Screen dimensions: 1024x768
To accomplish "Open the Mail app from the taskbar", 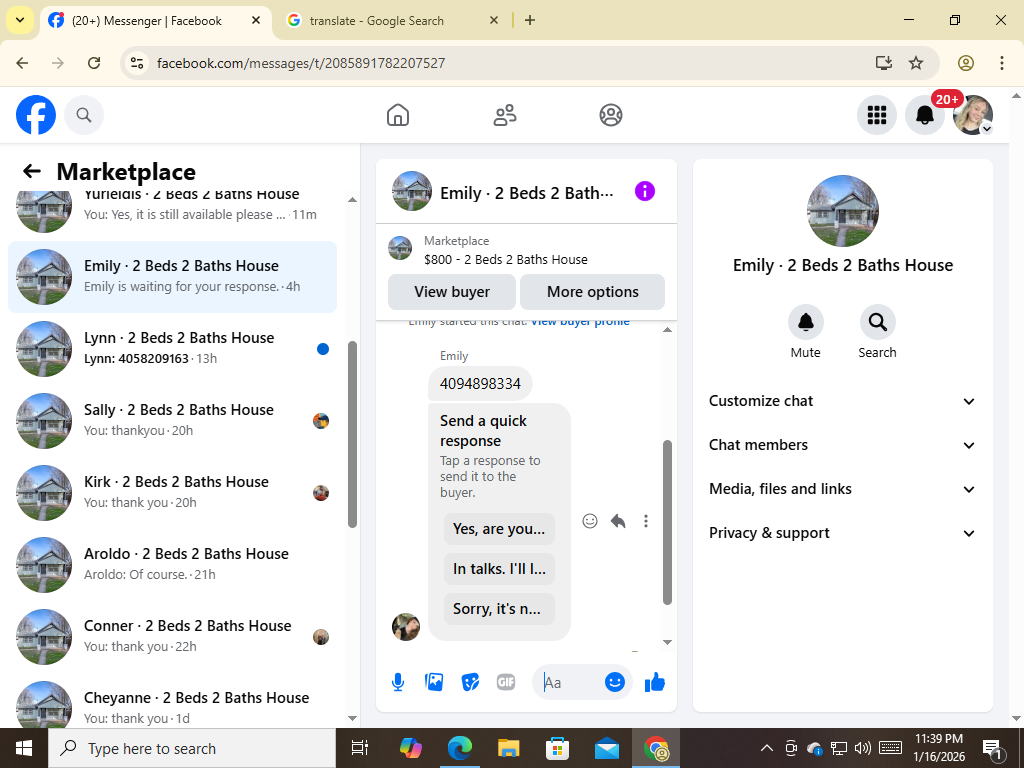I will pos(607,748).
